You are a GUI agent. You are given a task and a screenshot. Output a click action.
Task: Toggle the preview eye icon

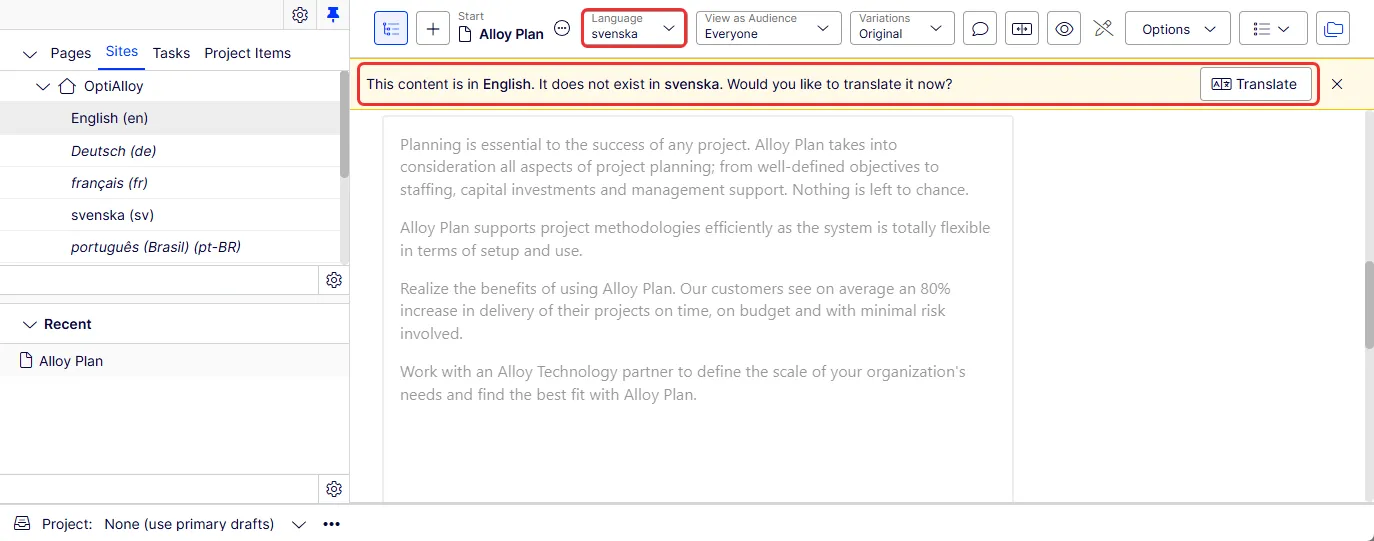tap(1065, 29)
